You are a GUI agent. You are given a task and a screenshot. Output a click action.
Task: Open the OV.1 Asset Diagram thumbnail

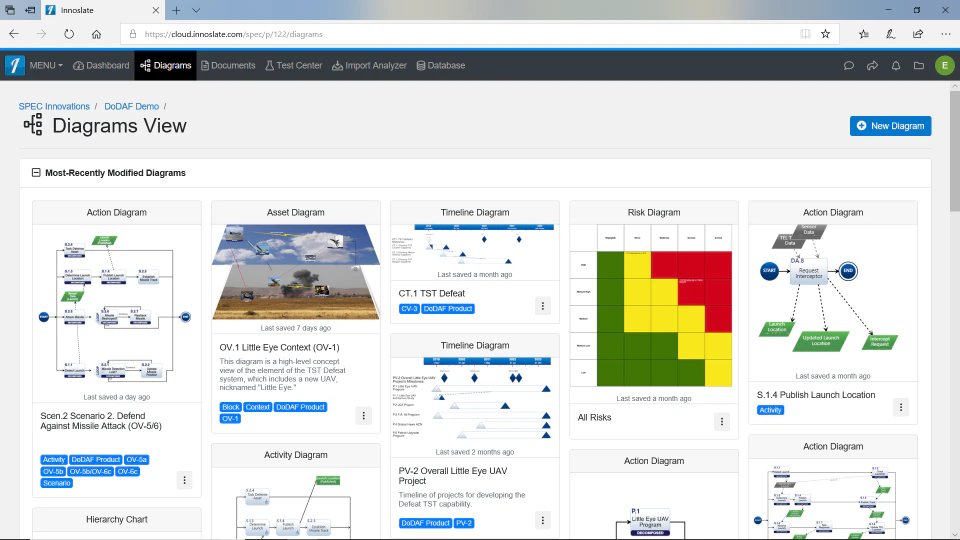point(296,272)
